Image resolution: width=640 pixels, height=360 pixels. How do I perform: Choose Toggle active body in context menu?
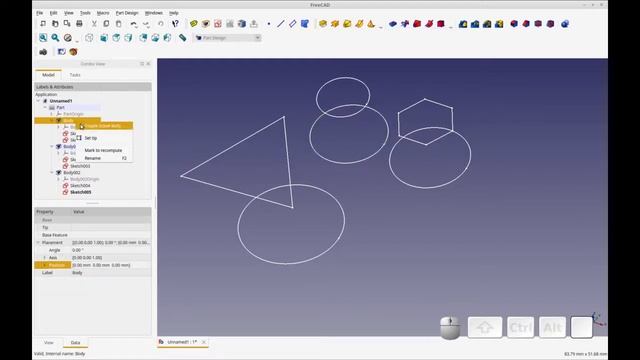coord(104,126)
